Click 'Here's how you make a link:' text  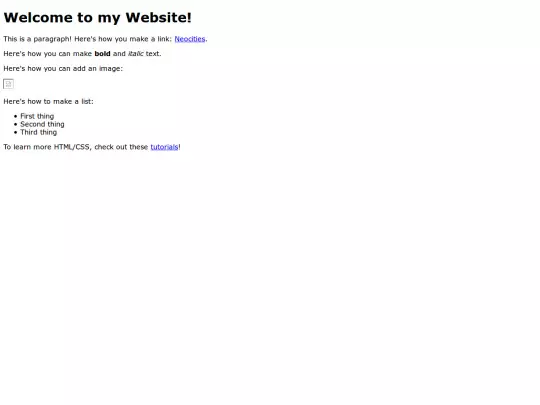coord(123,39)
